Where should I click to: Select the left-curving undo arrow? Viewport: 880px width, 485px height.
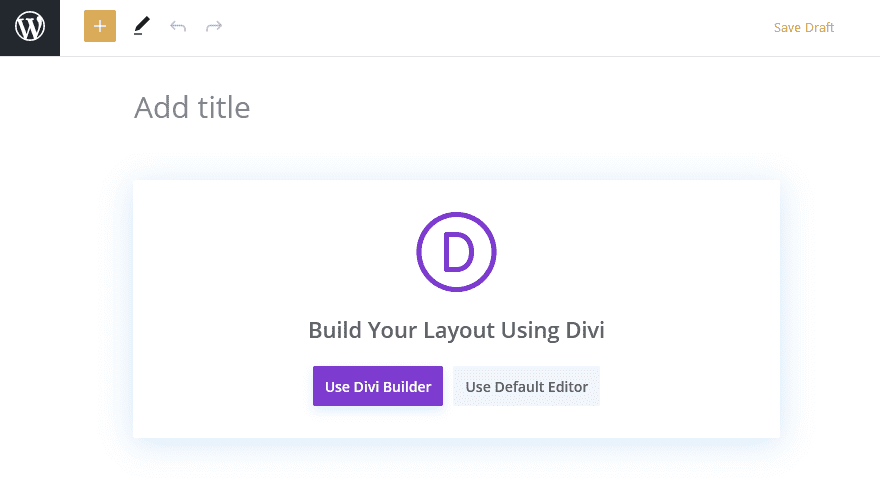178,26
